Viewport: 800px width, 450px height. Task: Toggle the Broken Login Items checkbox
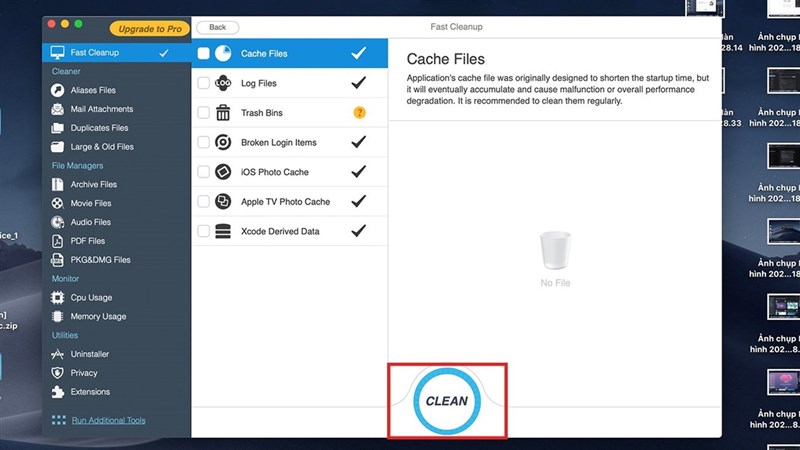click(x=203, y=142)
